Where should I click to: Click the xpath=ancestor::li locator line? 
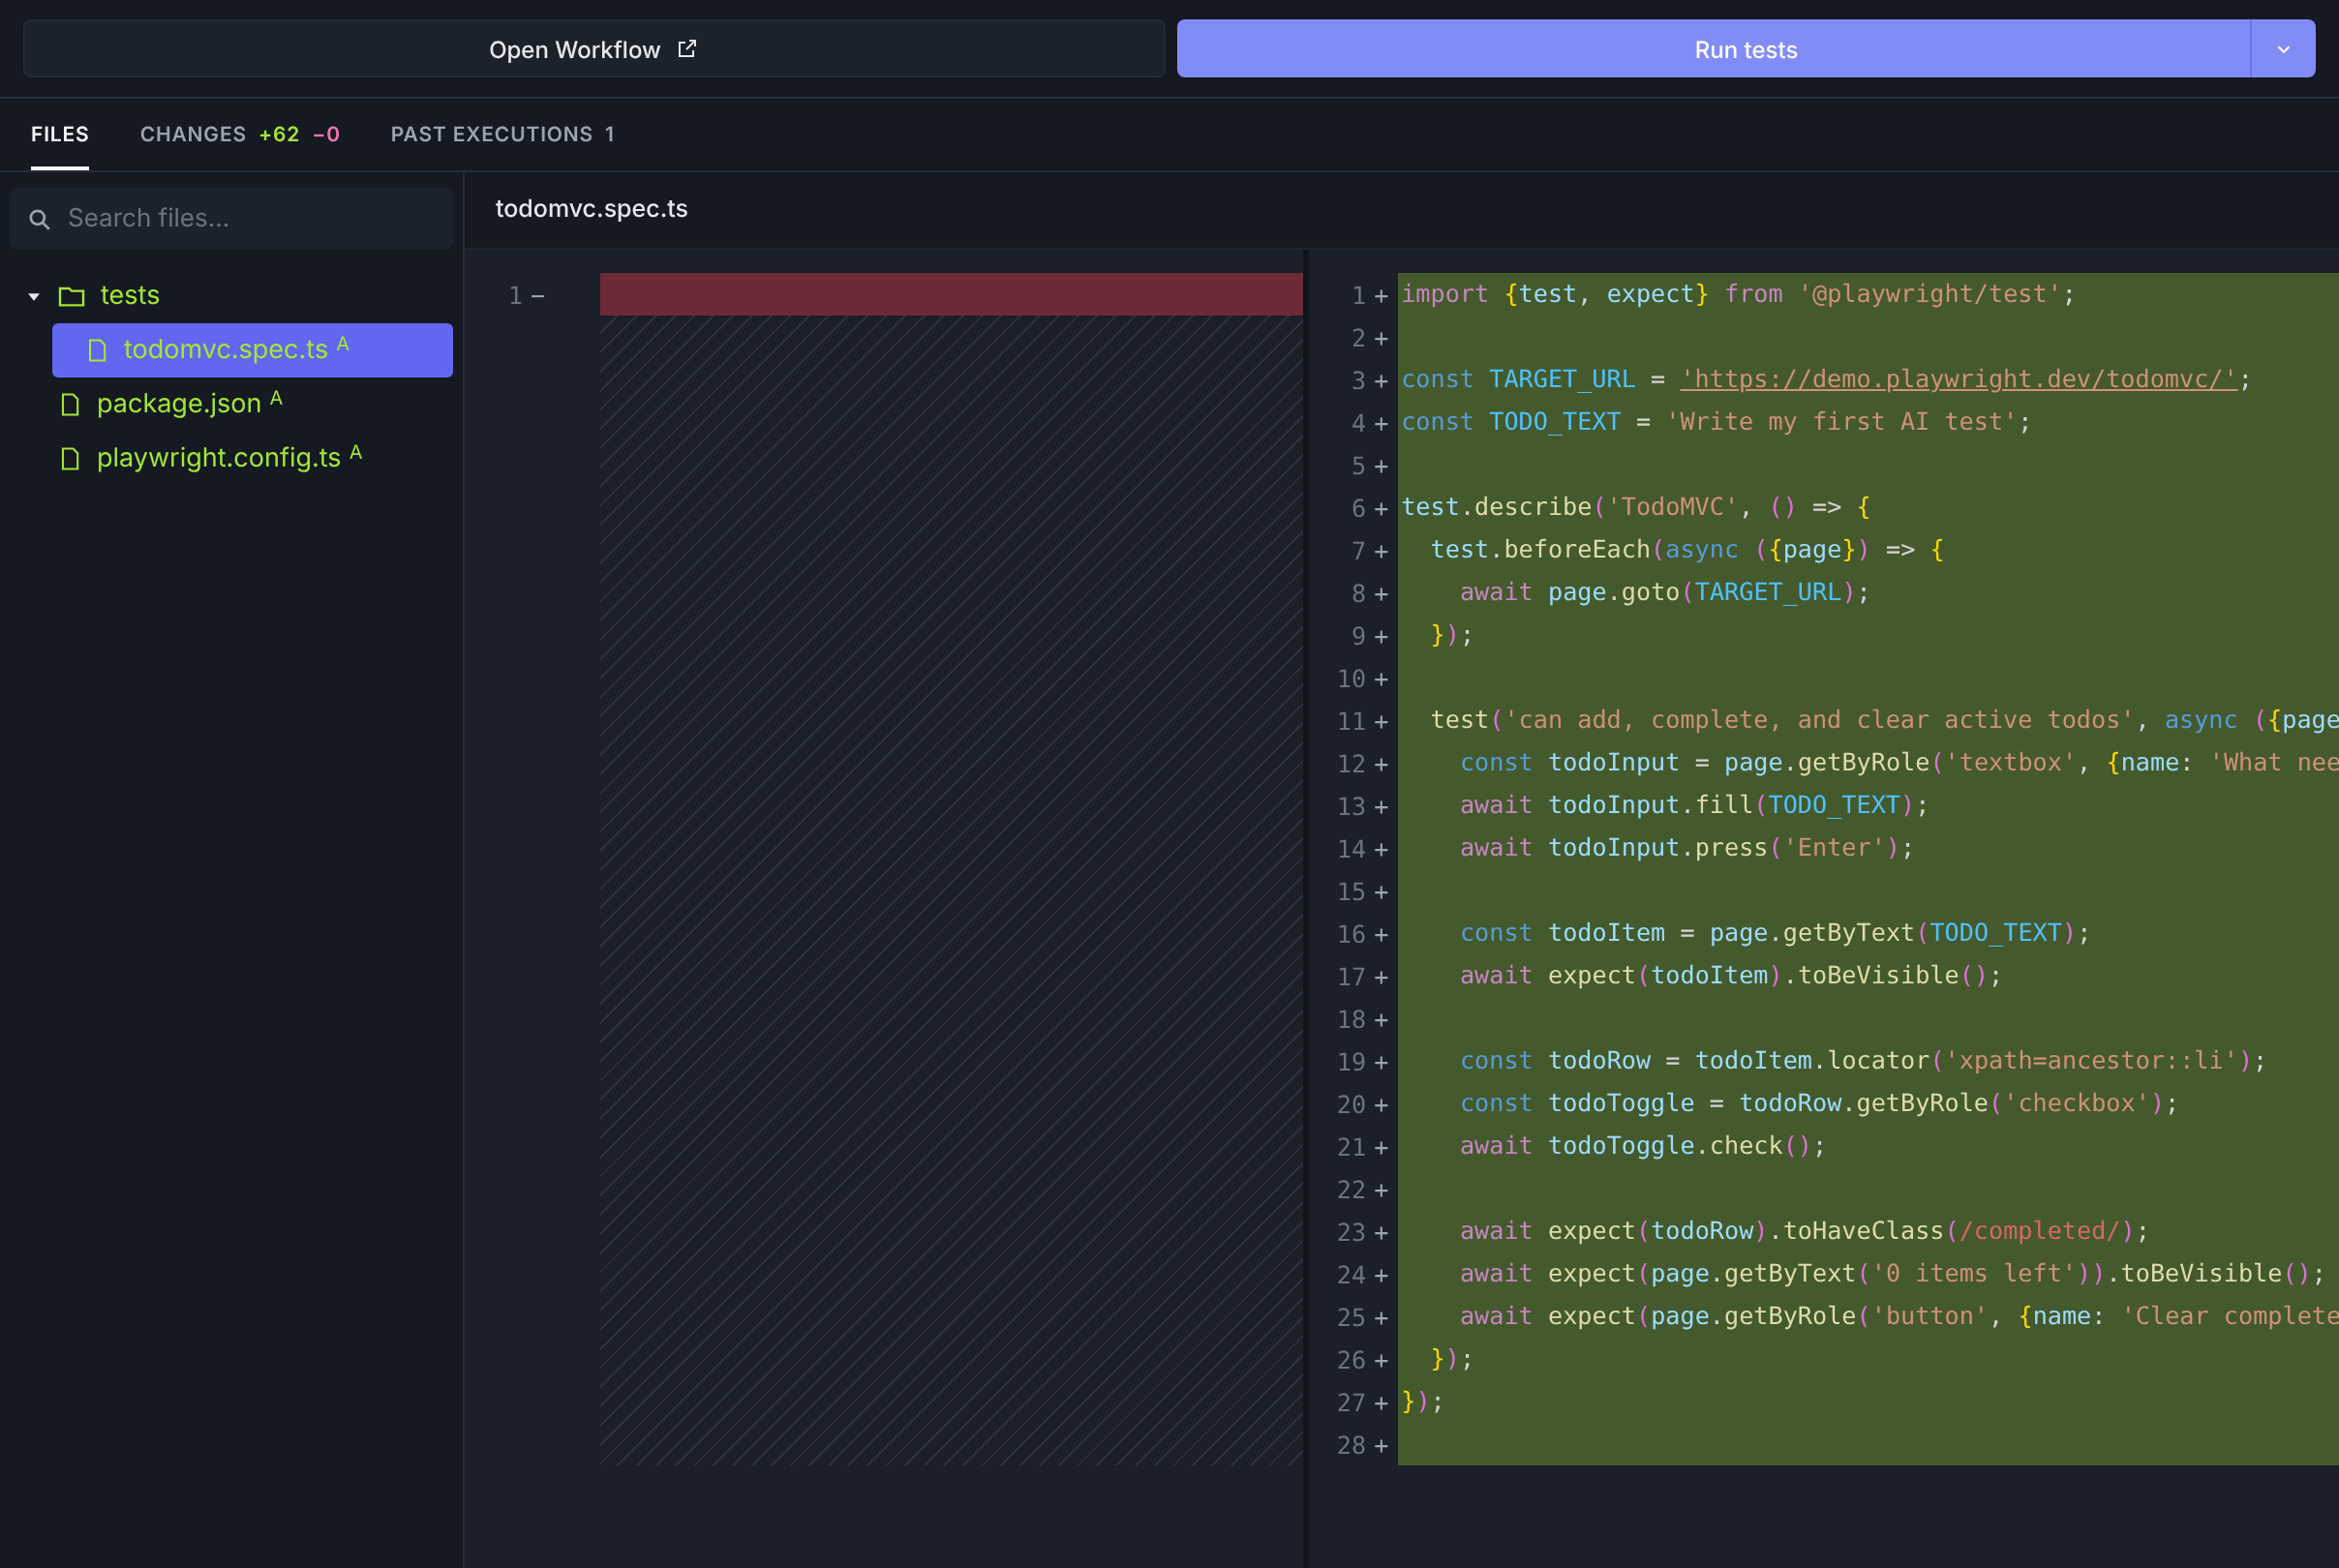click(1862, 1061)
